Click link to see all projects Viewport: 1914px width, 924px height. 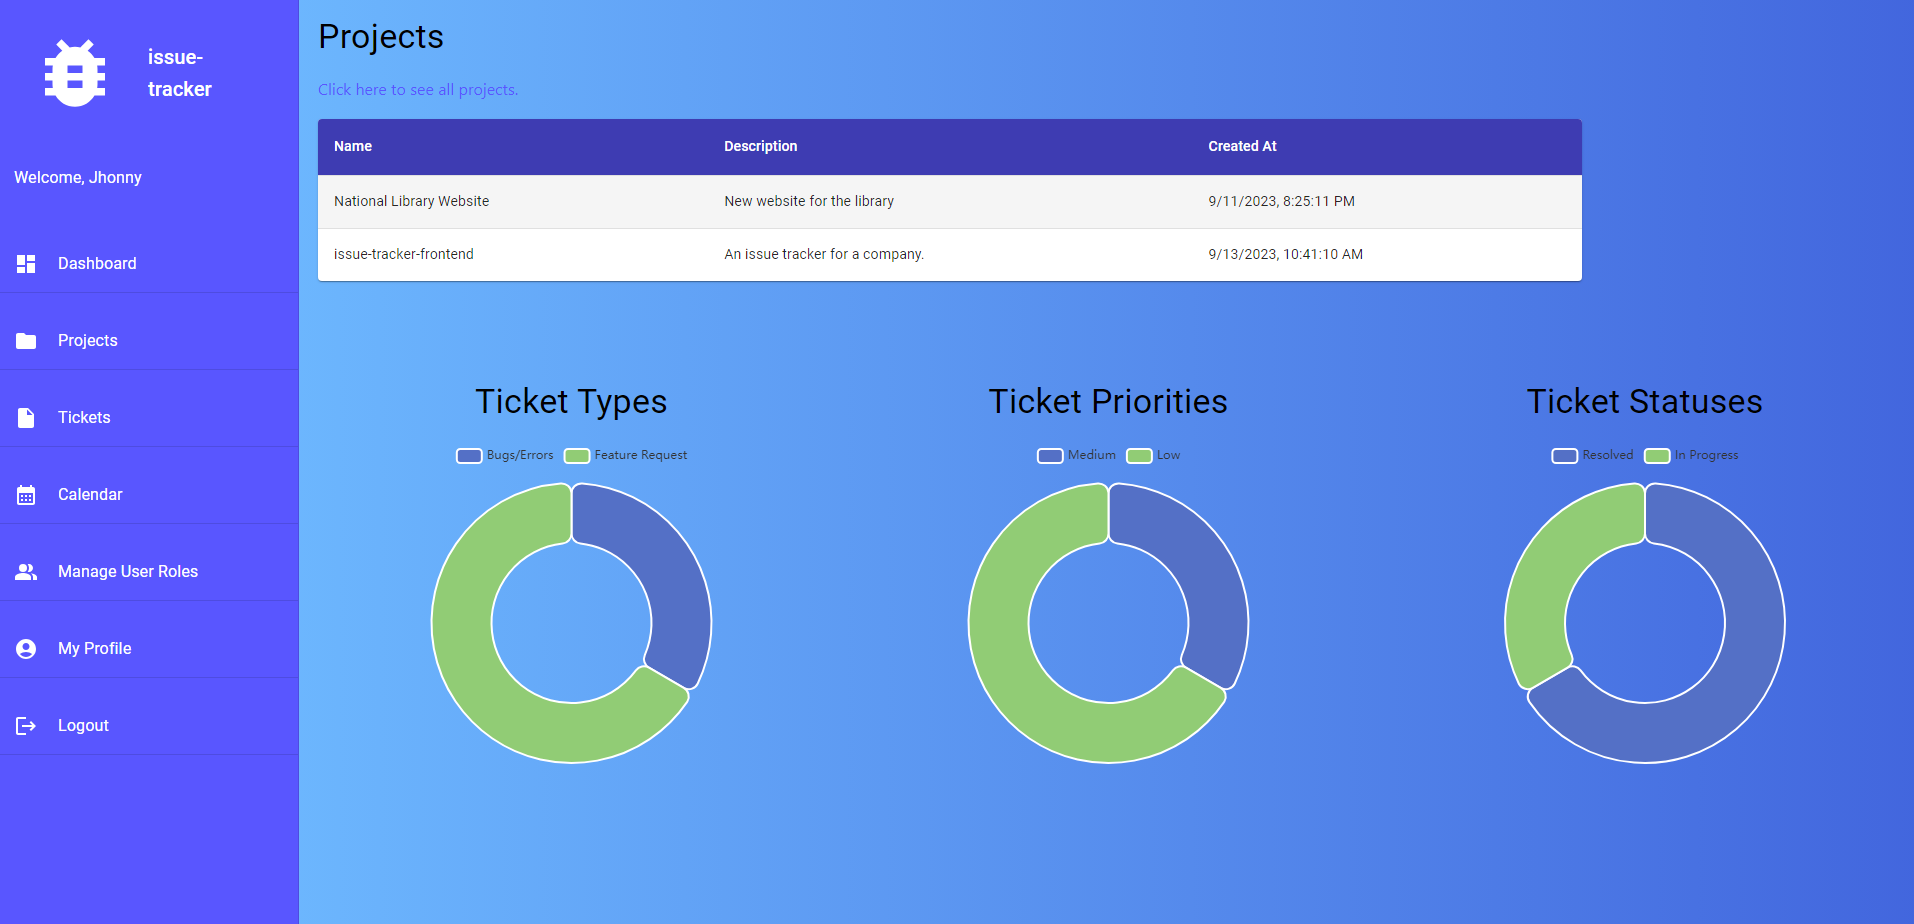[418, 90]
